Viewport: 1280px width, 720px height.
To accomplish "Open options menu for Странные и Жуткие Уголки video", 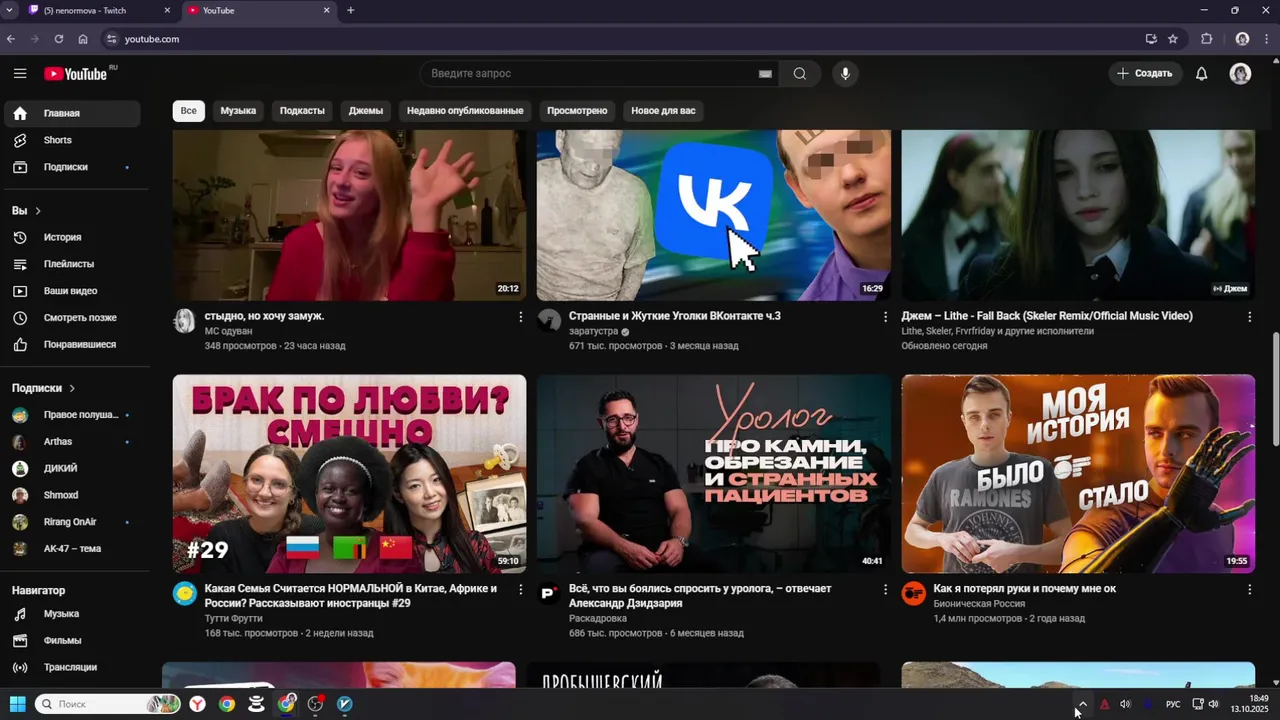I will [885, 317].
